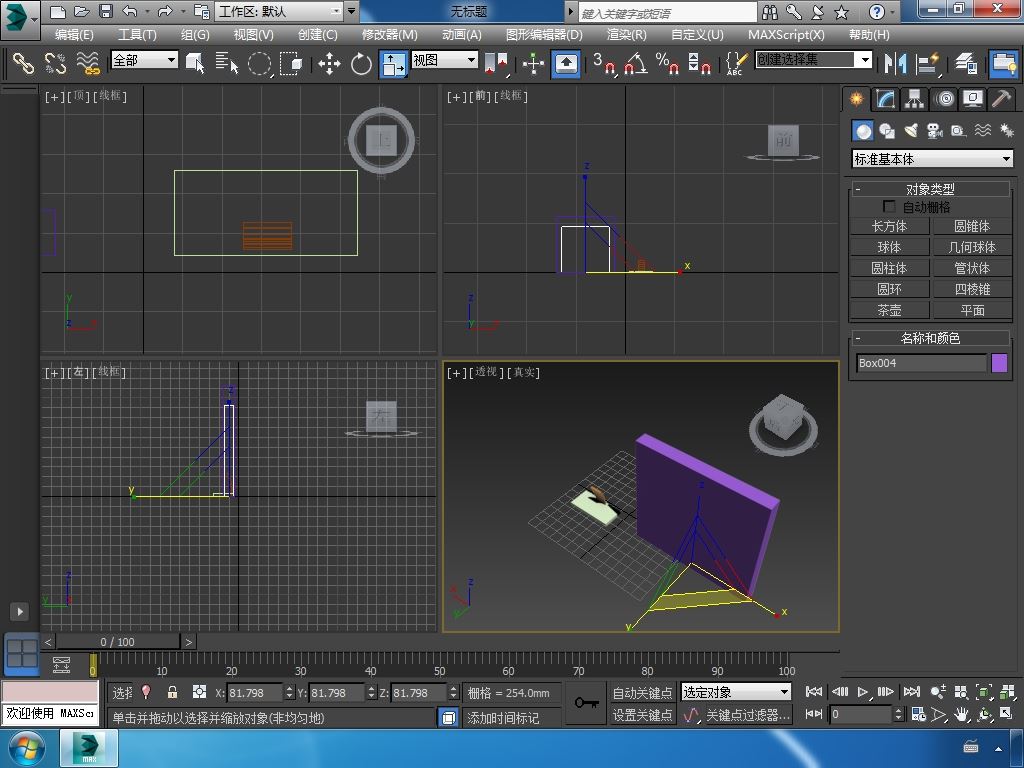Expand the quick access toolbar arrow
Image resolution: width=1024 pixels, height=768 pixels.
[352, 11]
